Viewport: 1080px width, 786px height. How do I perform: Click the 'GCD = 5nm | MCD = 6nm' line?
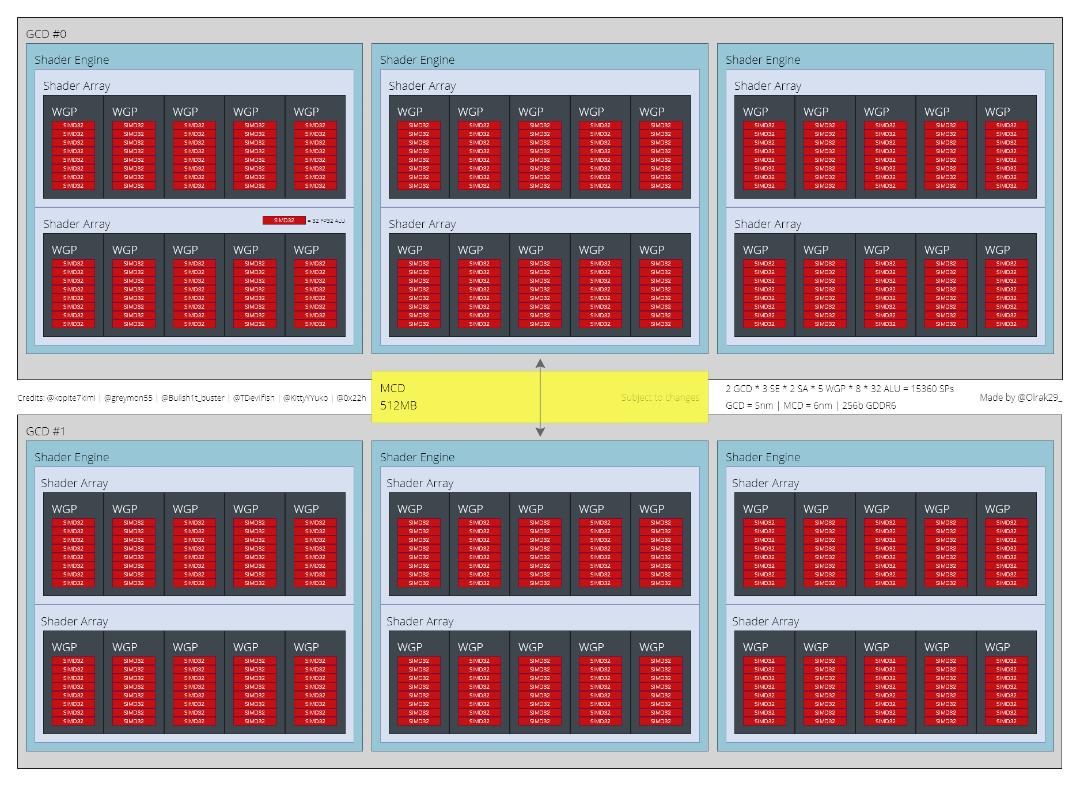pyautogui.click(x=811, y=406)
